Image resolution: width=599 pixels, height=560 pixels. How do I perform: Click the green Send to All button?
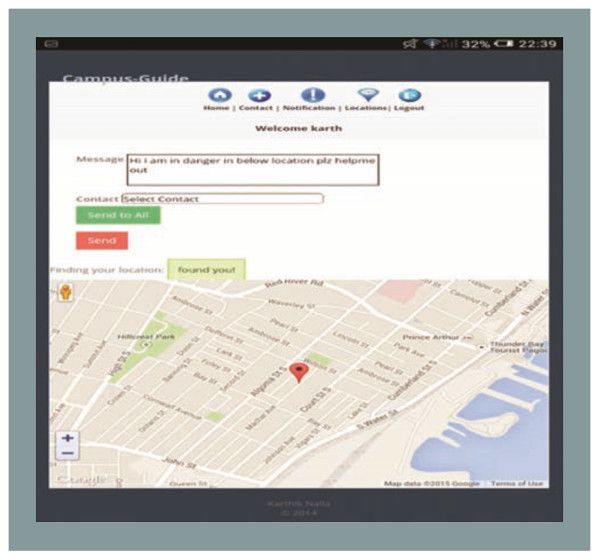[118, 215]
